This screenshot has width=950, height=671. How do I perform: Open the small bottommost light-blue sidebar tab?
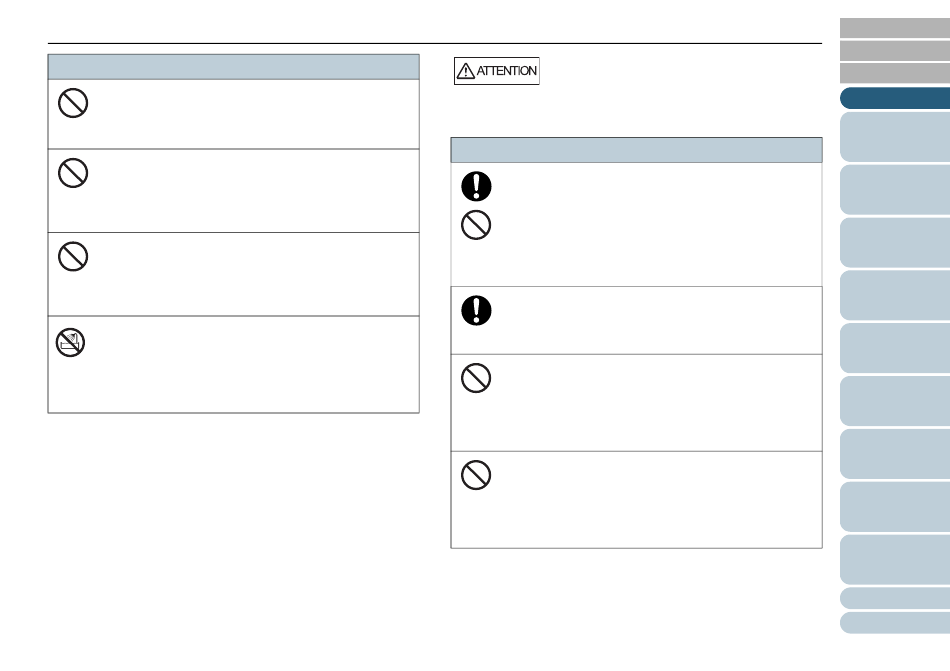[x=895, y=623]
